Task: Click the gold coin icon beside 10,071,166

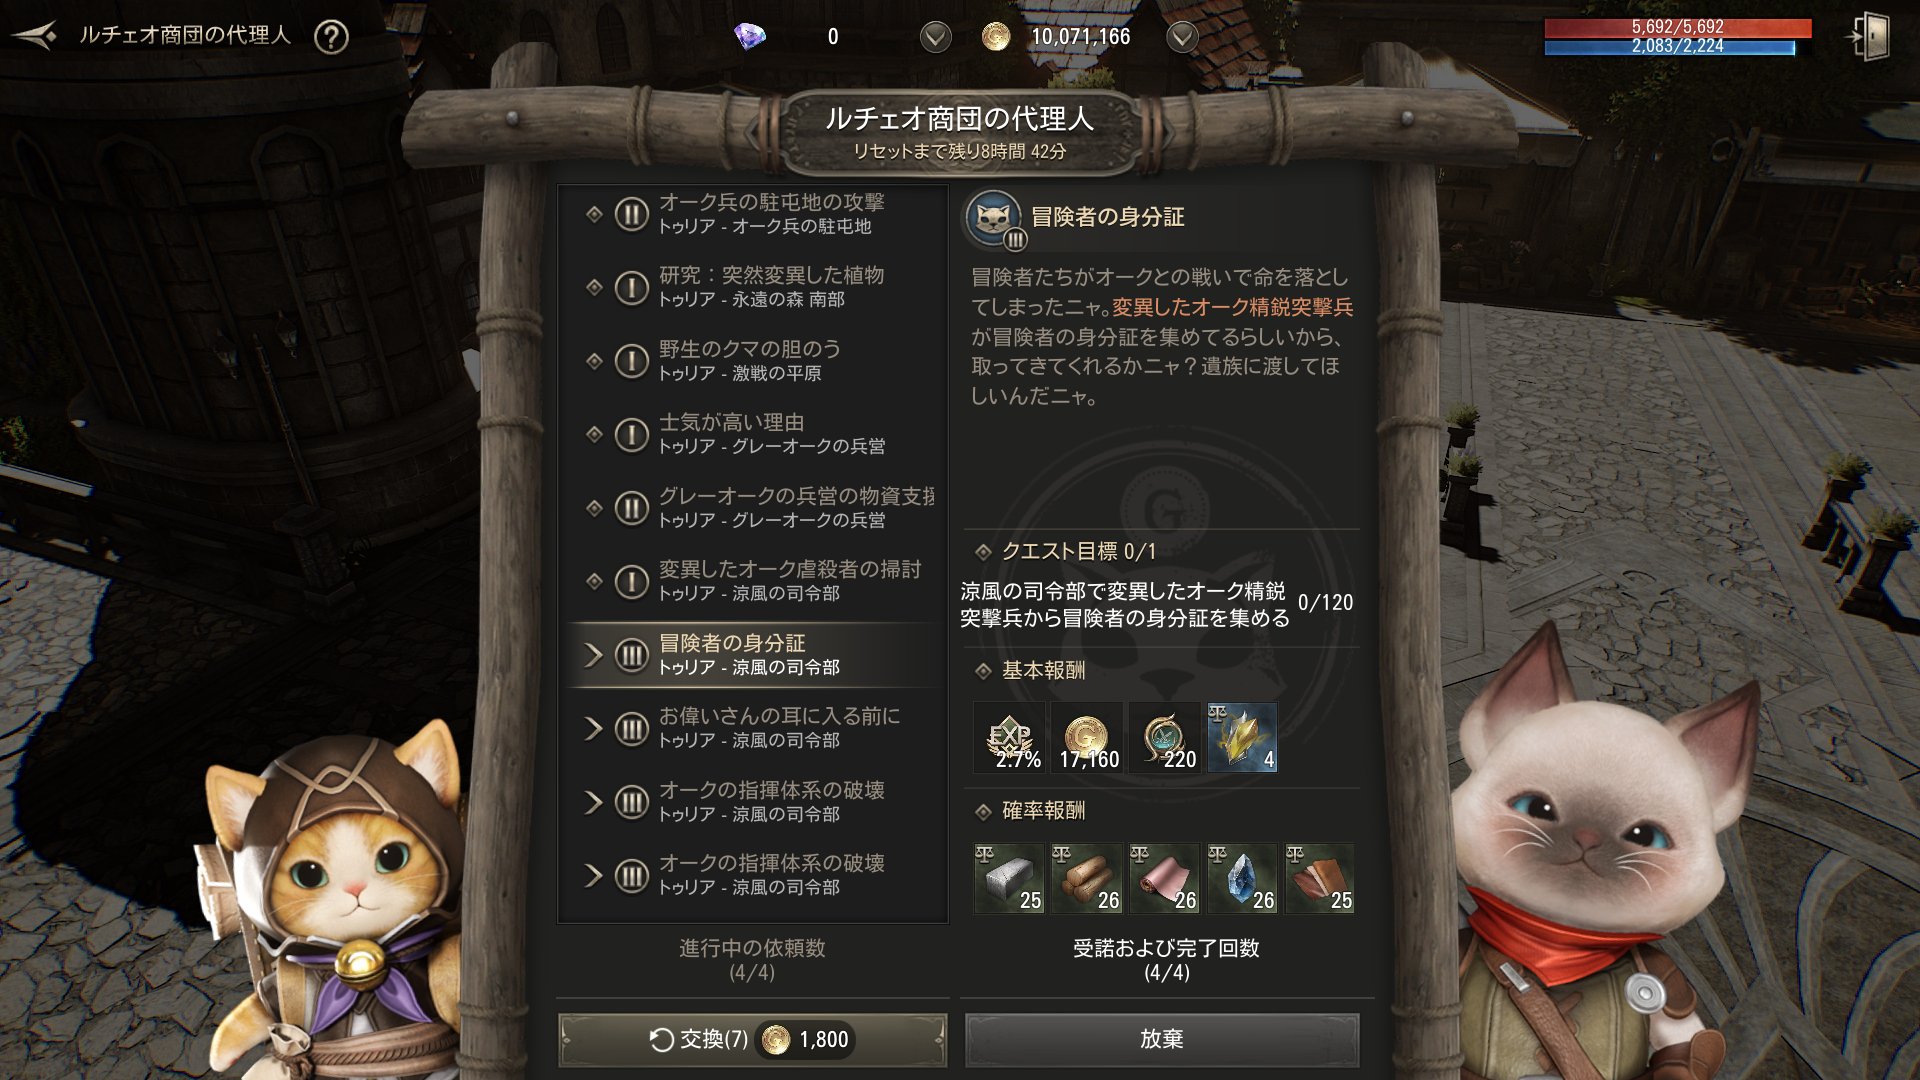Action: coord(995,37)
